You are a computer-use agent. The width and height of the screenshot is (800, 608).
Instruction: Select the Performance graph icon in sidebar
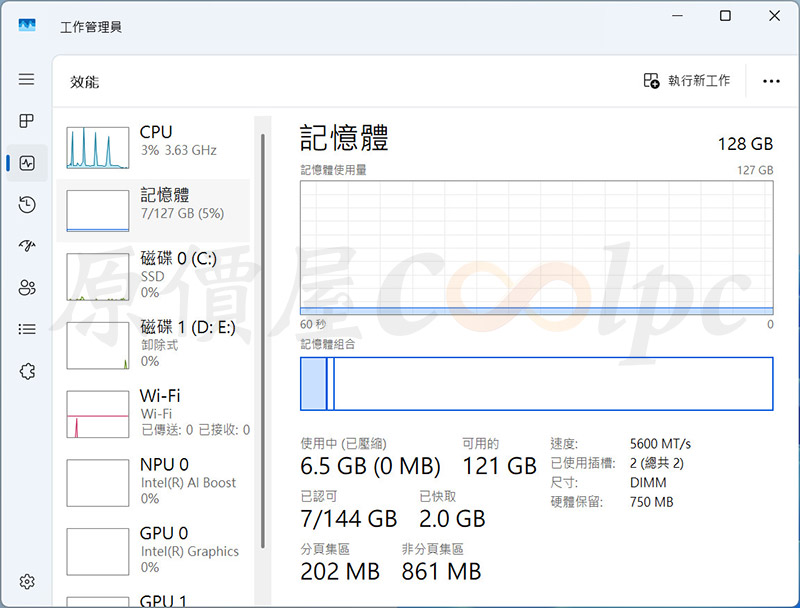coord(27,163)
